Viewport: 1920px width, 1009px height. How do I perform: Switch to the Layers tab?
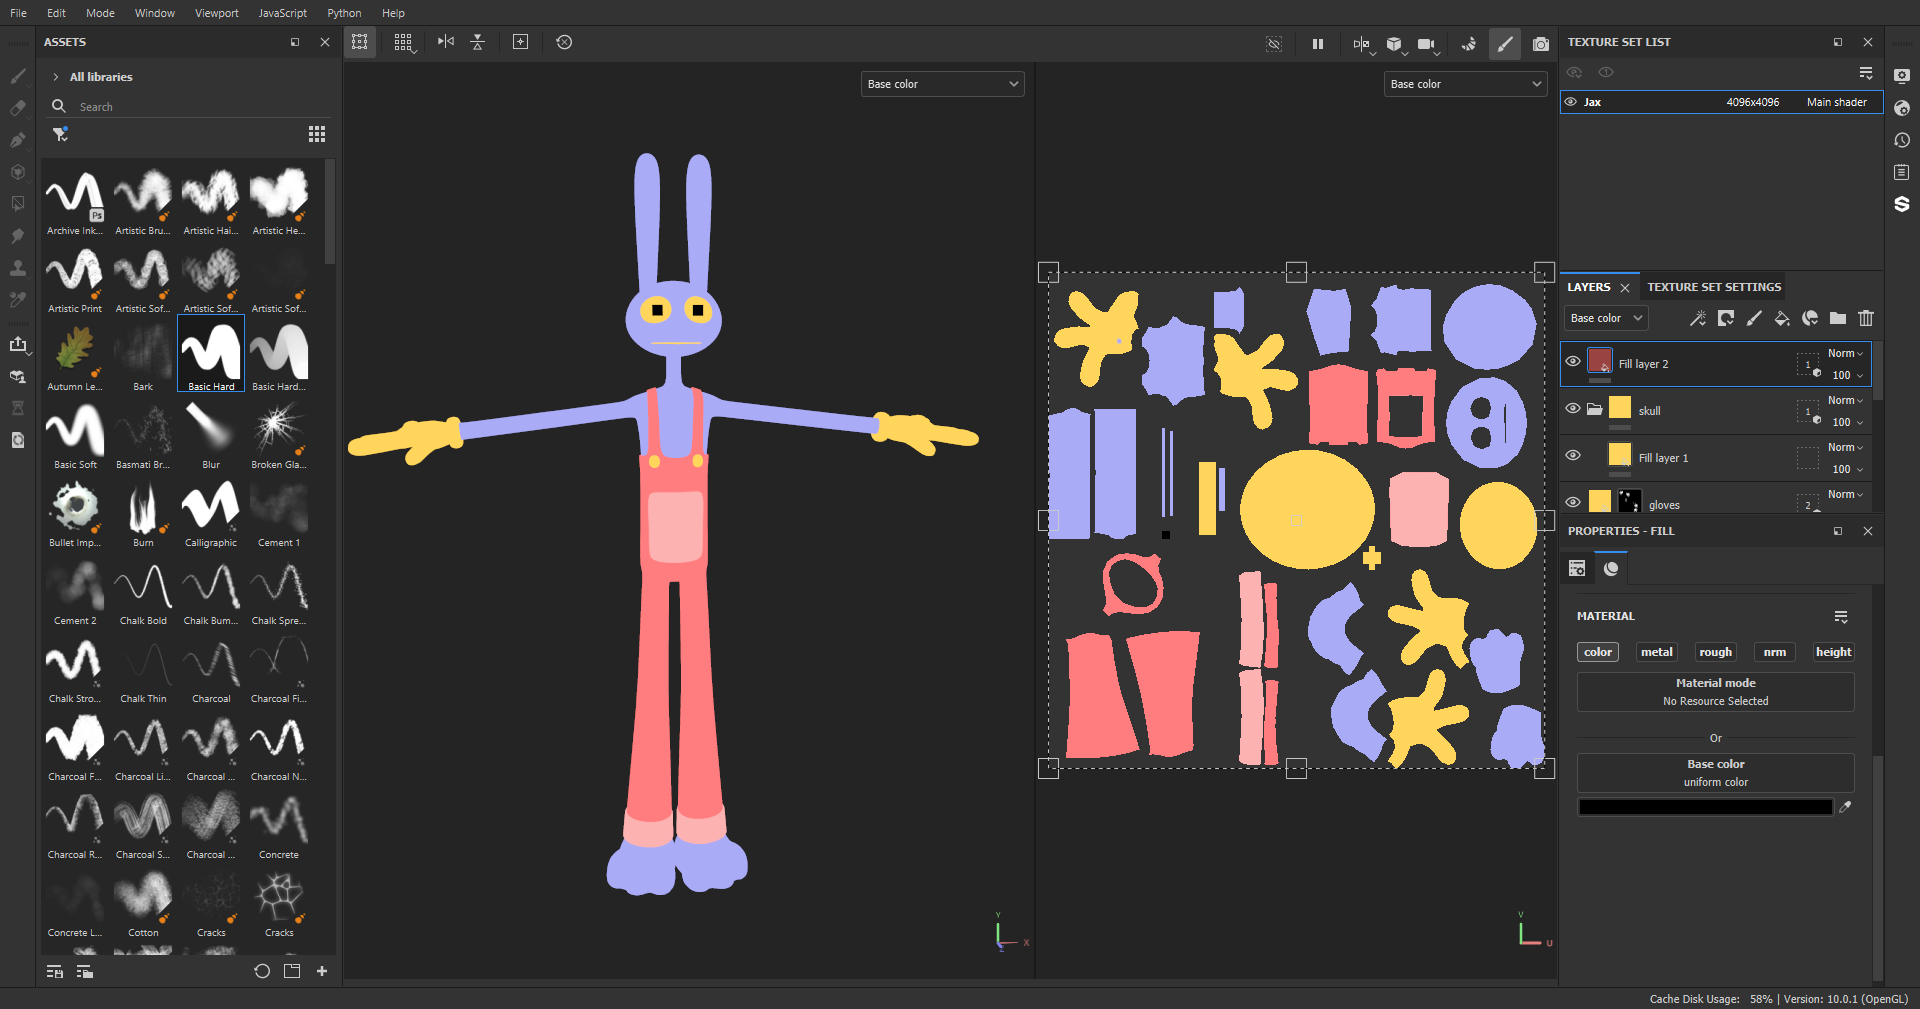(1589, 287)
